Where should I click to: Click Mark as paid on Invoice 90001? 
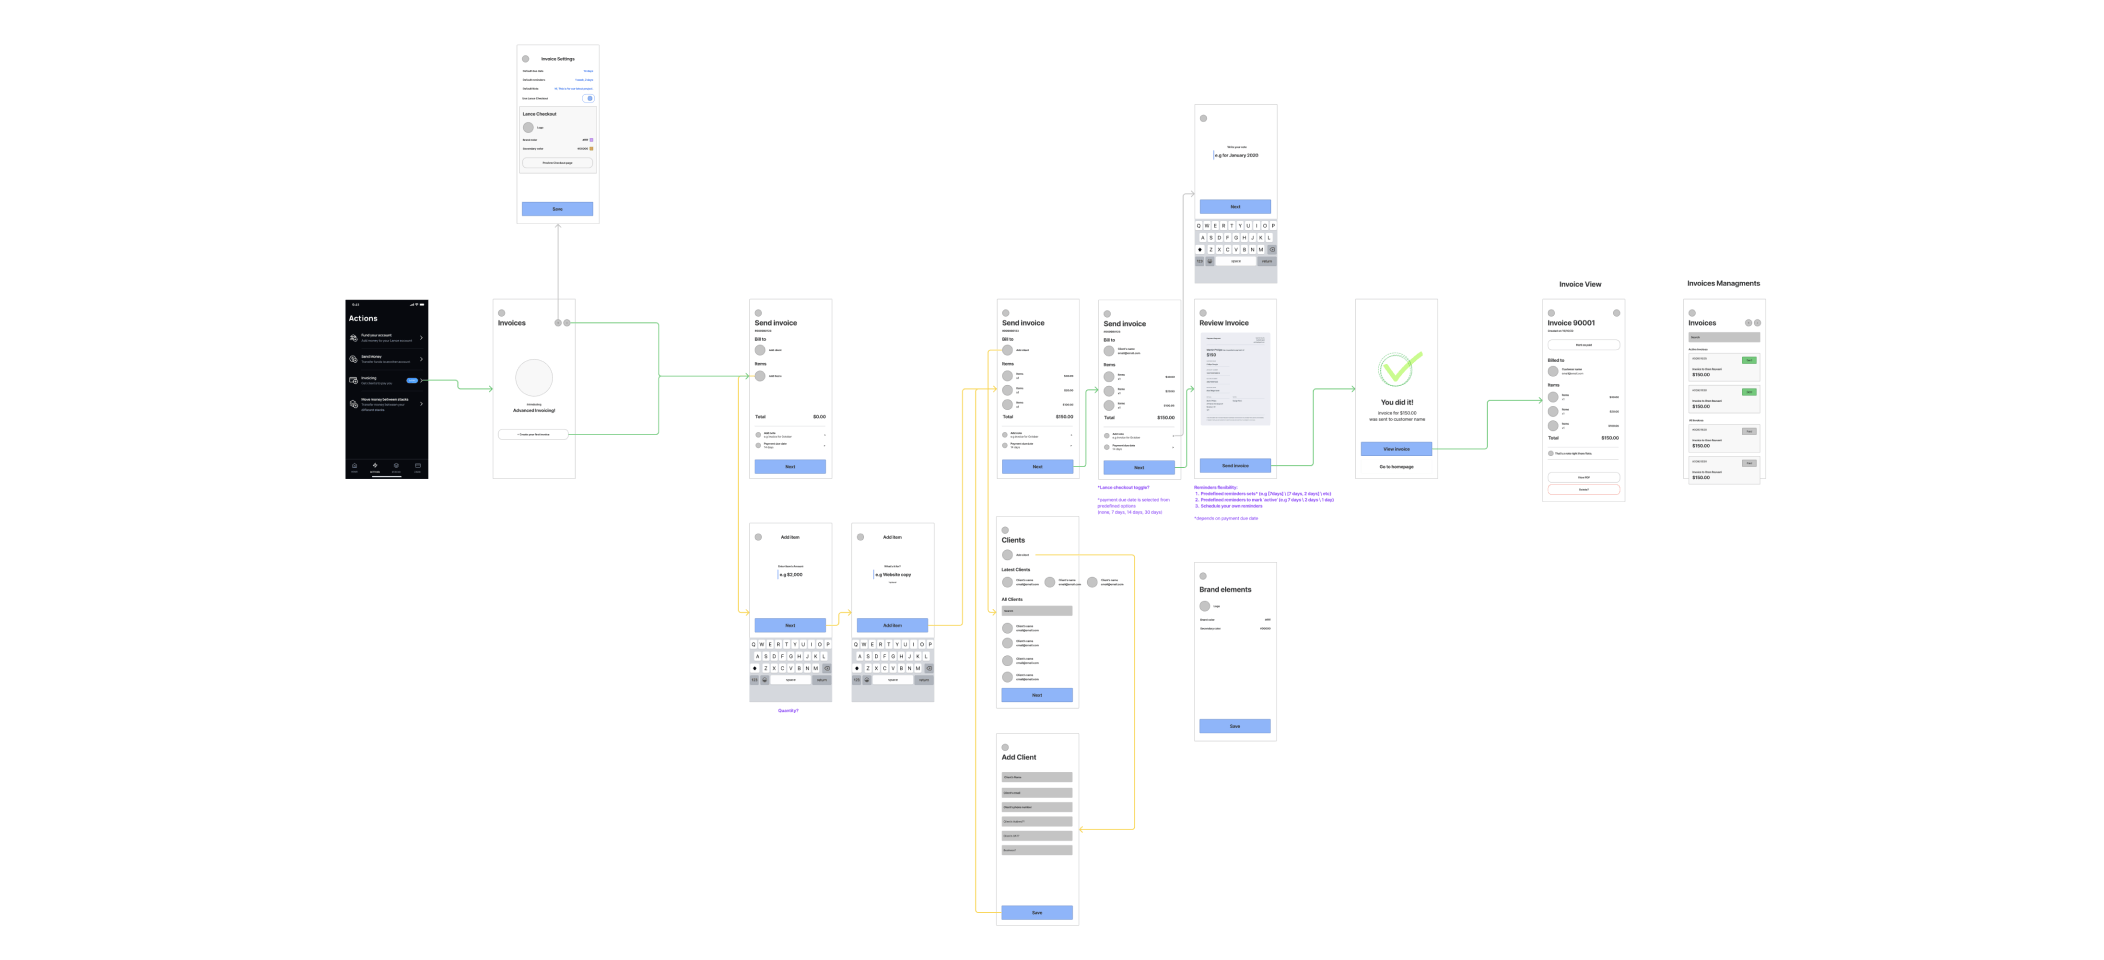coord(1583,345)
